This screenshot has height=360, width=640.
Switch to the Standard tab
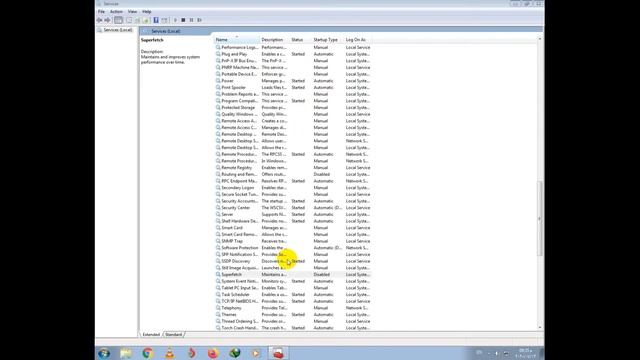click(x=174, y=335)
